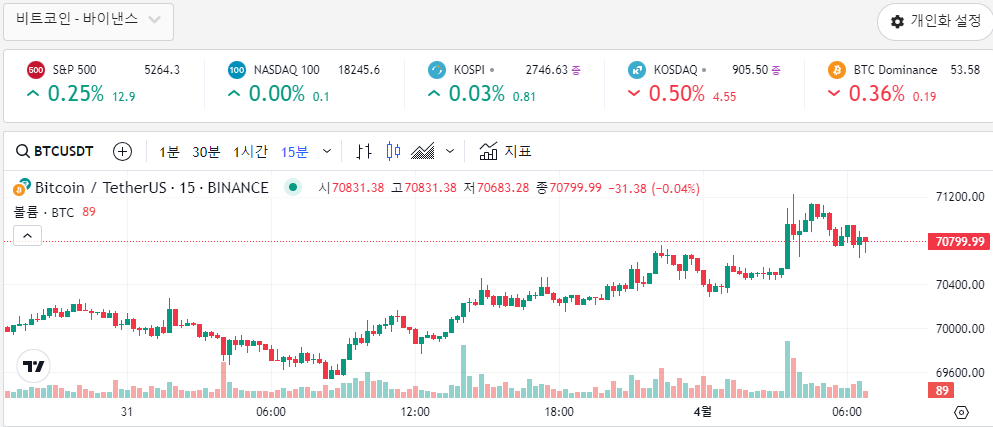
Task: Switch to the 1시간 timeframe
Action: tap(250, 152)
